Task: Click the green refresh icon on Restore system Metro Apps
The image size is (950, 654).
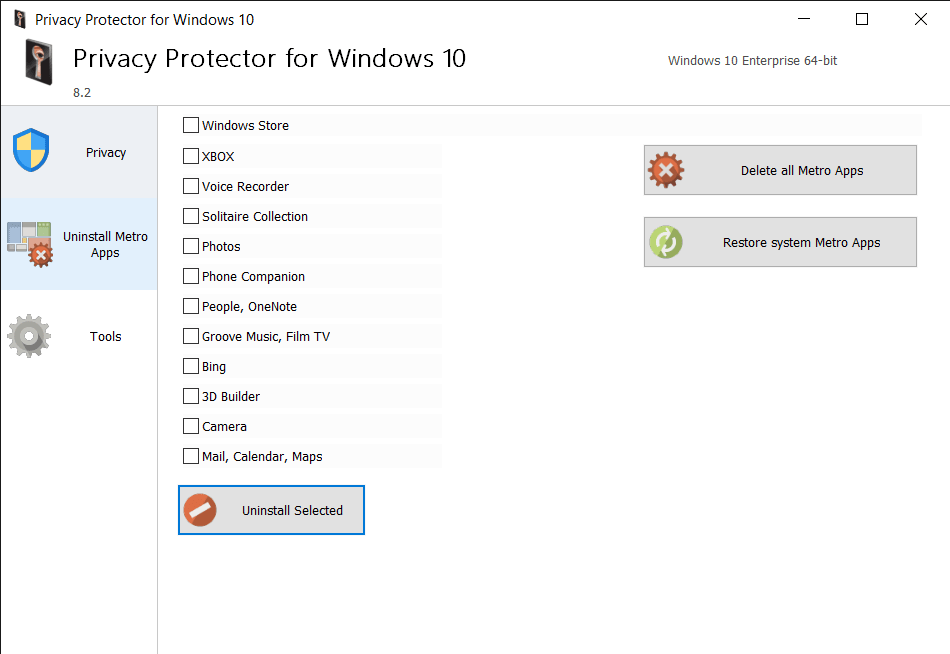Action: pyautogui.click(x=666, y=242)
